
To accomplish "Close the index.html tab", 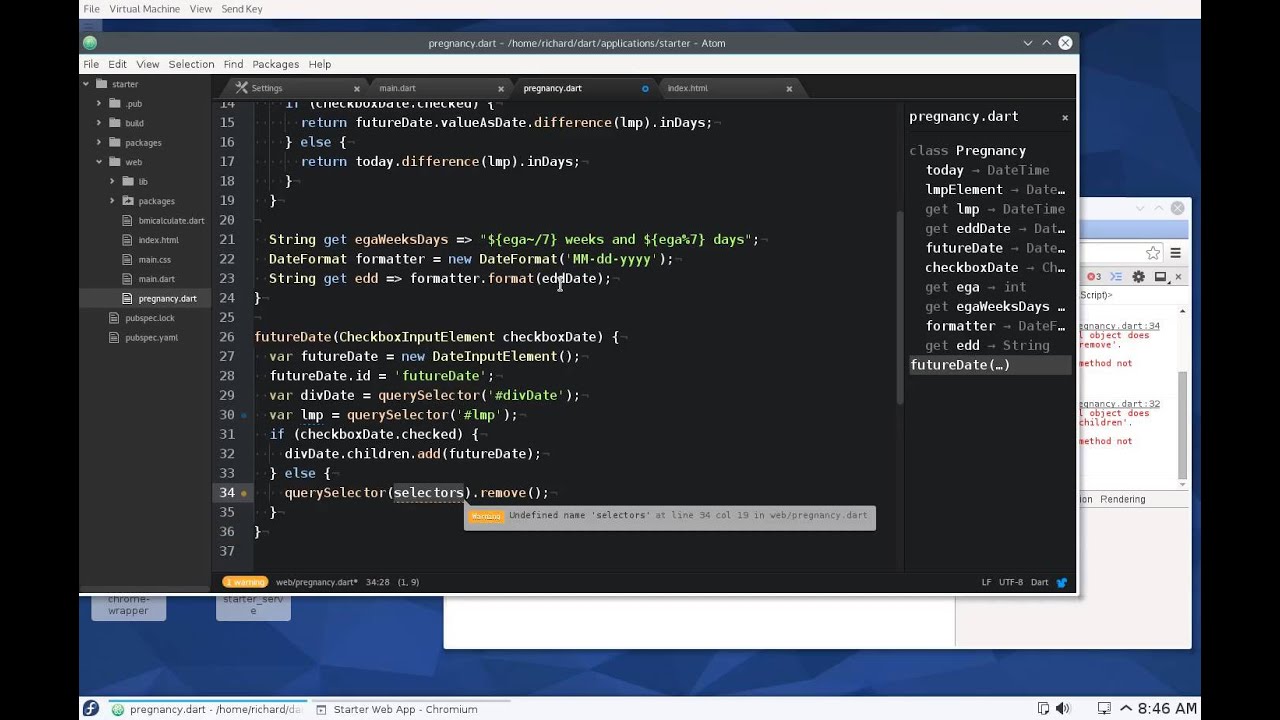I will point(789,88).
